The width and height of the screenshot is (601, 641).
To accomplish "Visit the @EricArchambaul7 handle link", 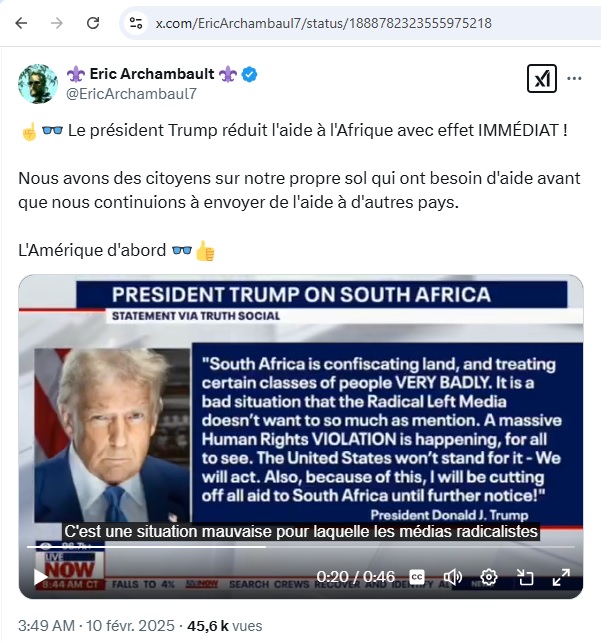I will (131, 94).
